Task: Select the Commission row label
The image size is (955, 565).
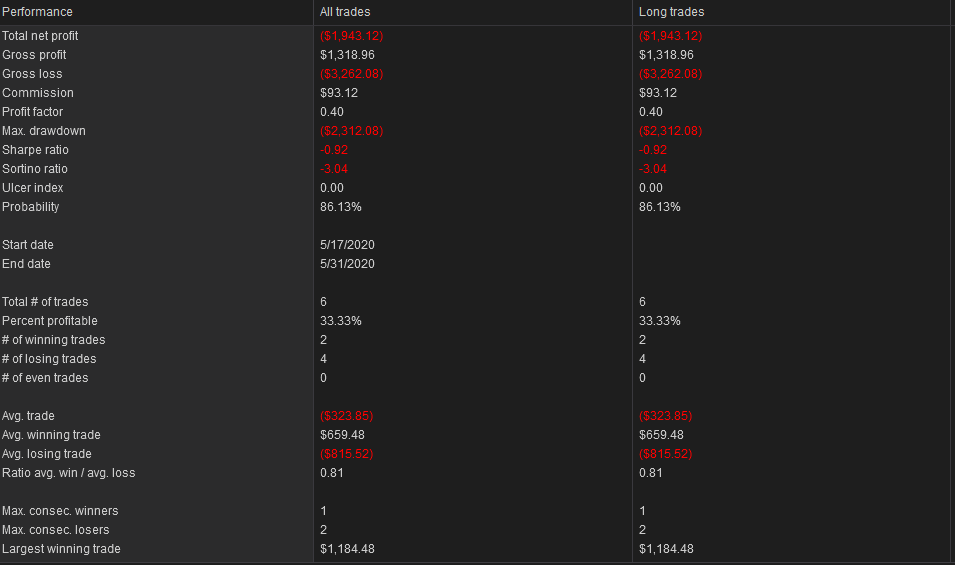Action: click(x=38, y=93)
